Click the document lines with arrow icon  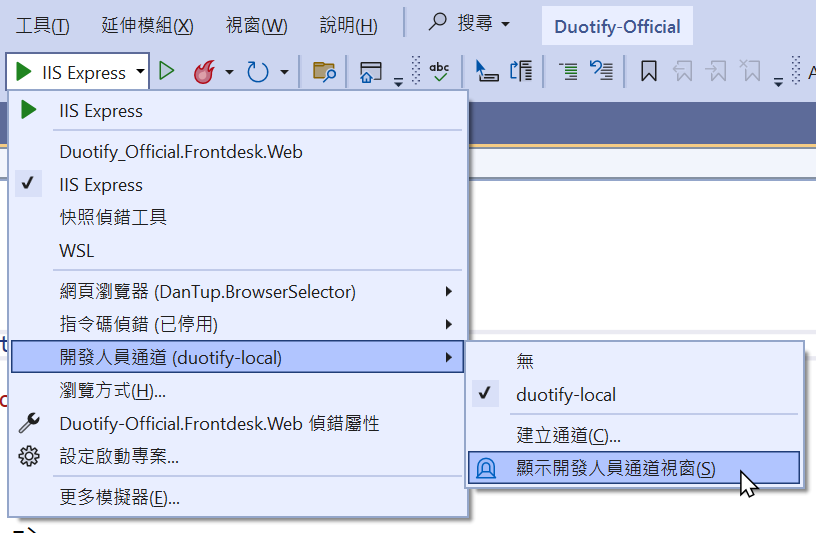521,71
